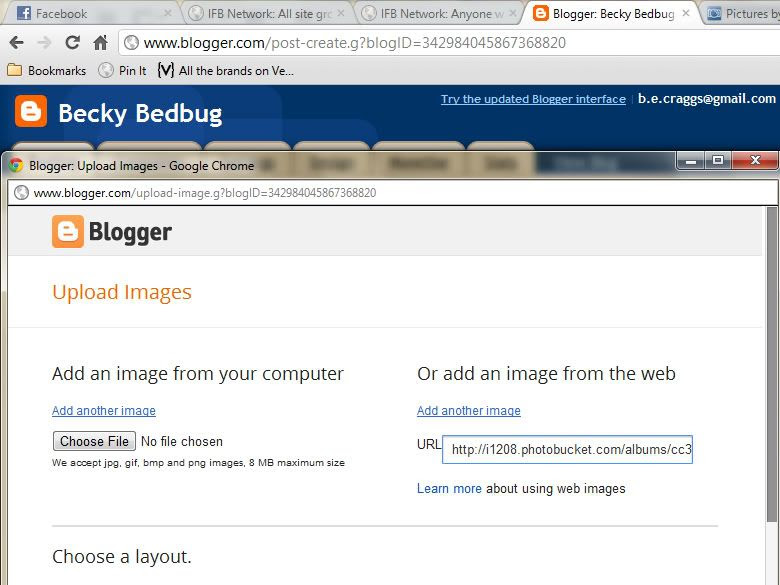Click the upload window vertical scrollbar
This screenshot has width=780, height=585.
tap(772, 365)
